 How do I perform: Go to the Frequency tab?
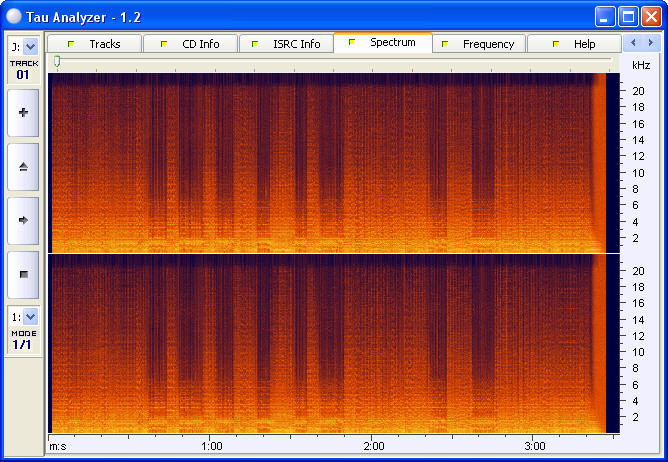478,44
